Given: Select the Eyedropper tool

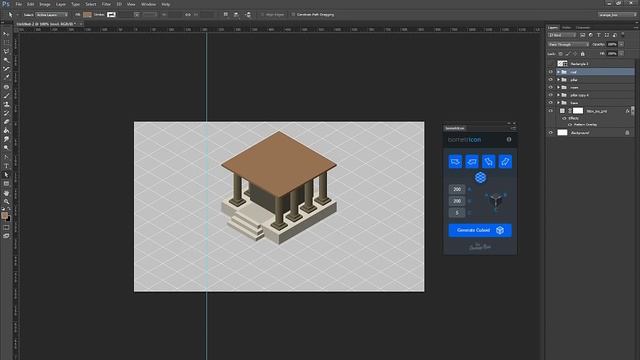Looking at the screenshot, I should click(x=6, y=78).
